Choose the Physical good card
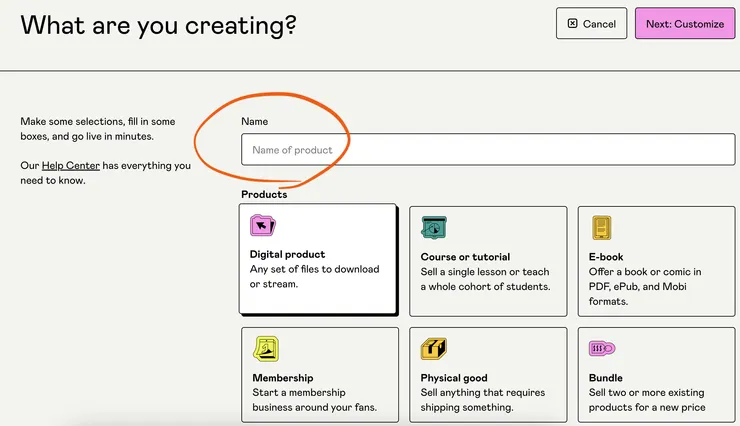The height and width of the screenshot is (426, 740). [488, 375]
